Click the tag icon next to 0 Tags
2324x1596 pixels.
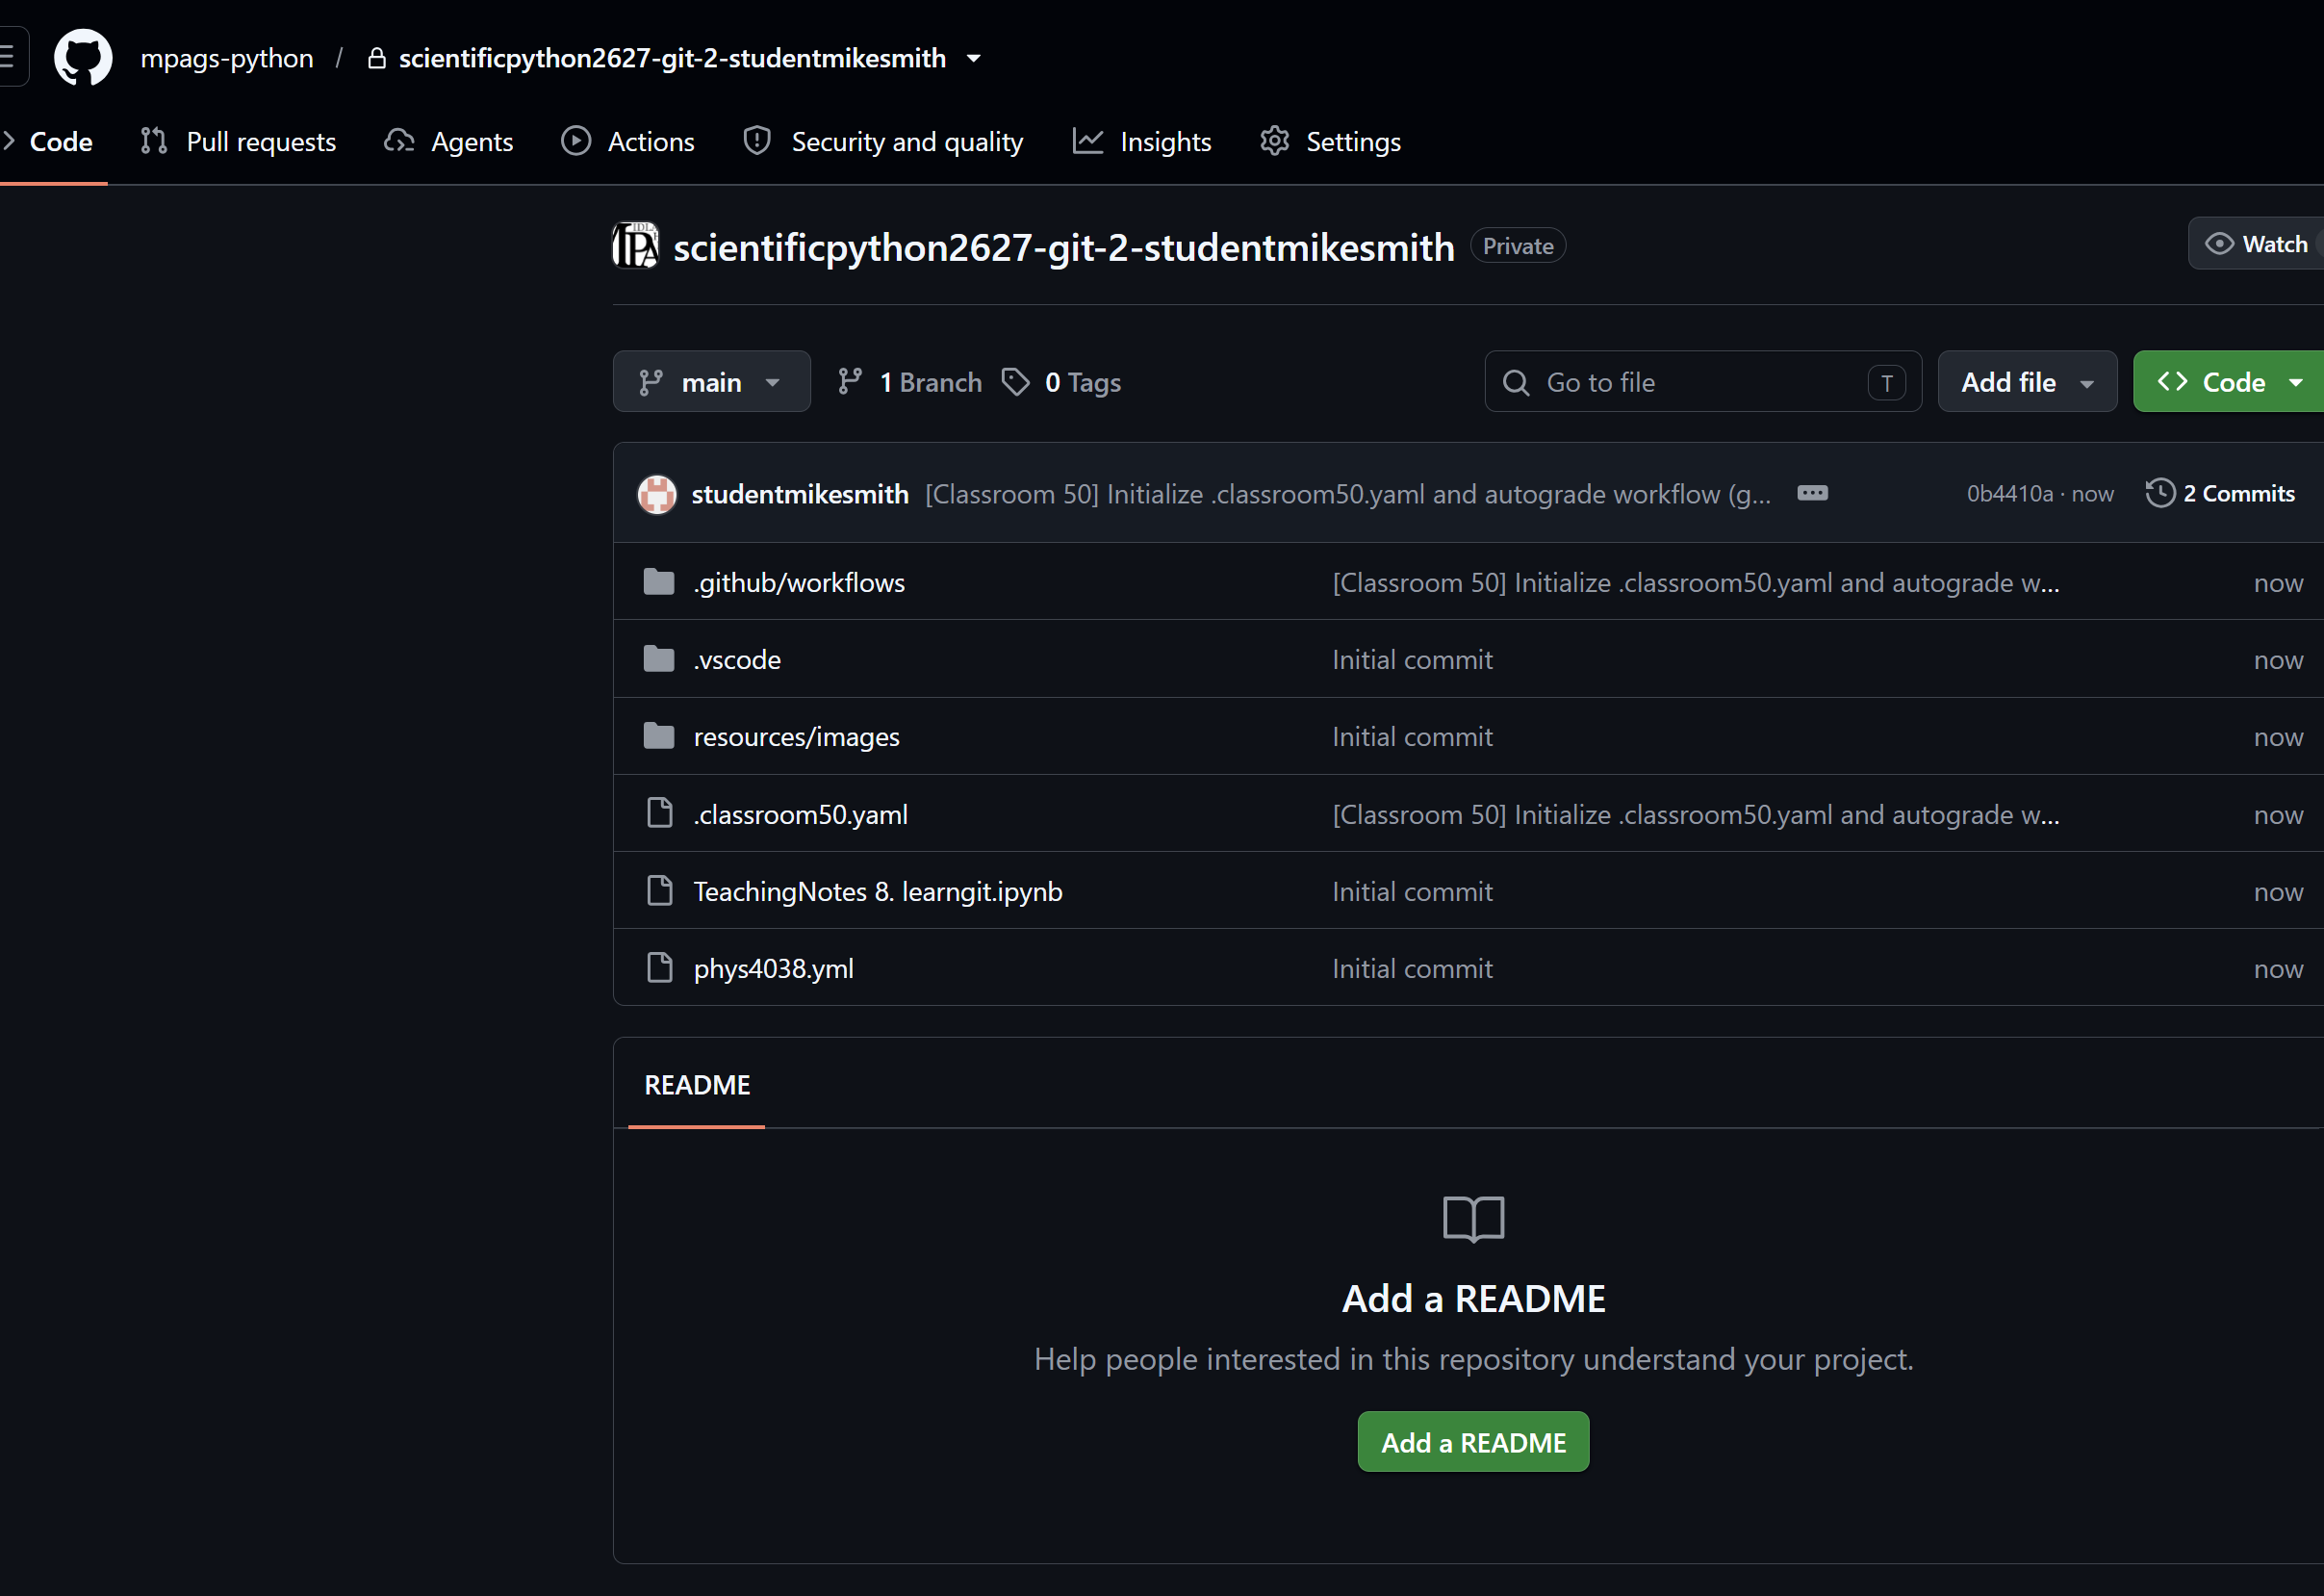coord(1016,382)
